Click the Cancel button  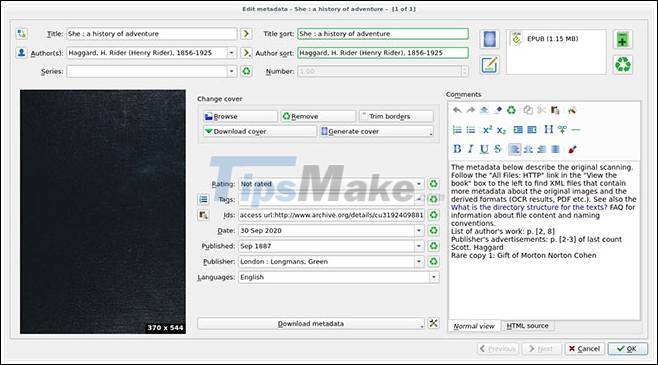coord(585,349)
